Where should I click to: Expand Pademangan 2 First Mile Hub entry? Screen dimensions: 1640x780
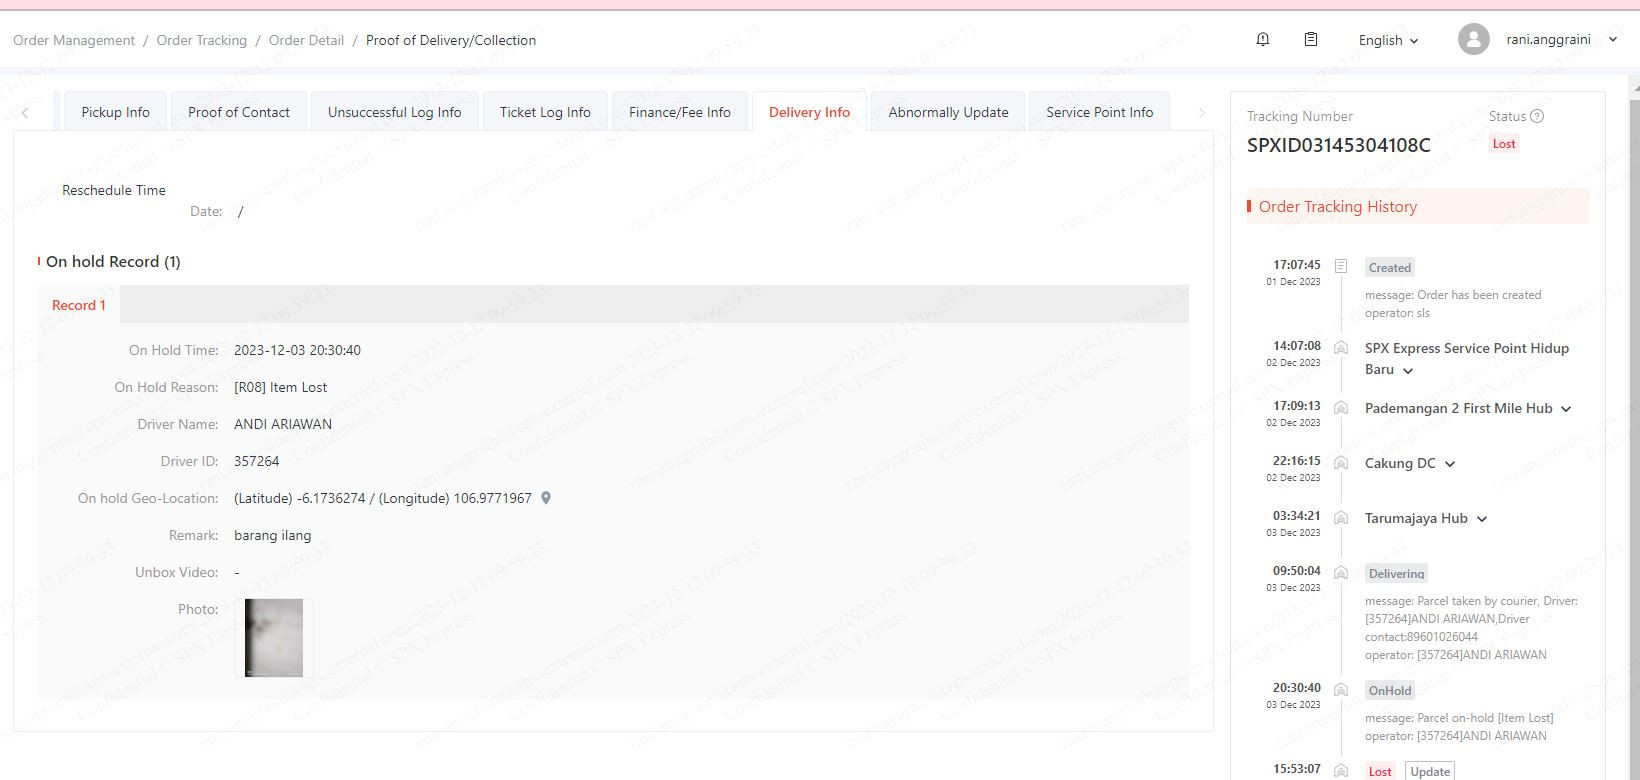coord(1566,409)
